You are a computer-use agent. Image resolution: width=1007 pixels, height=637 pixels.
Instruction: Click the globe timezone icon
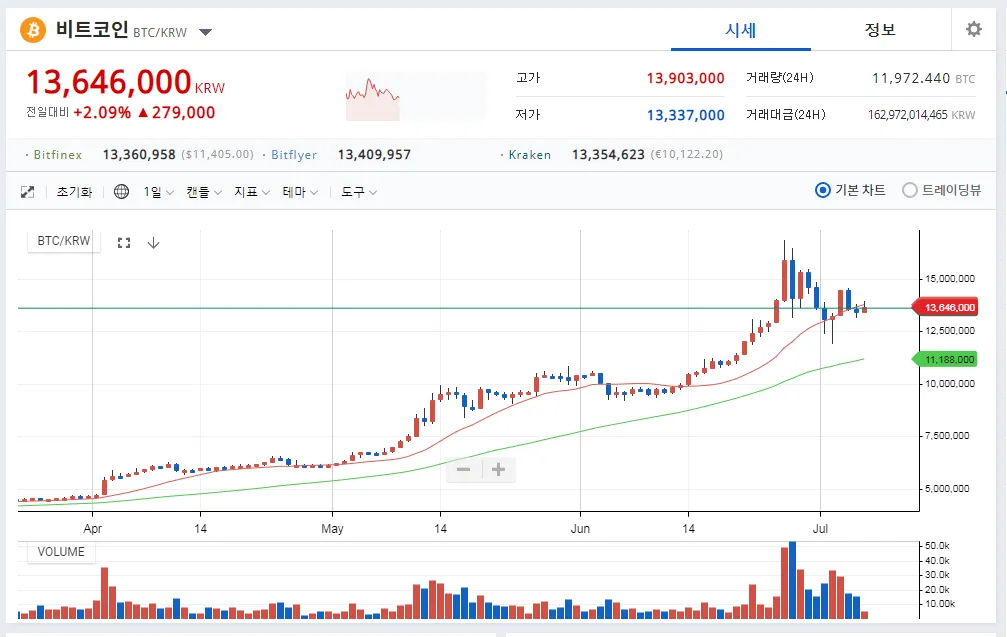pyautogui.click(x=121, y=191)
